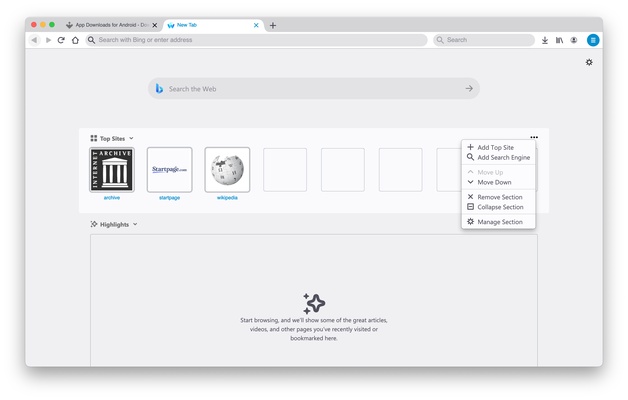The image size is (628, 400).
Task: Choose Manage Section menu entry
Action: coord(498,222)
